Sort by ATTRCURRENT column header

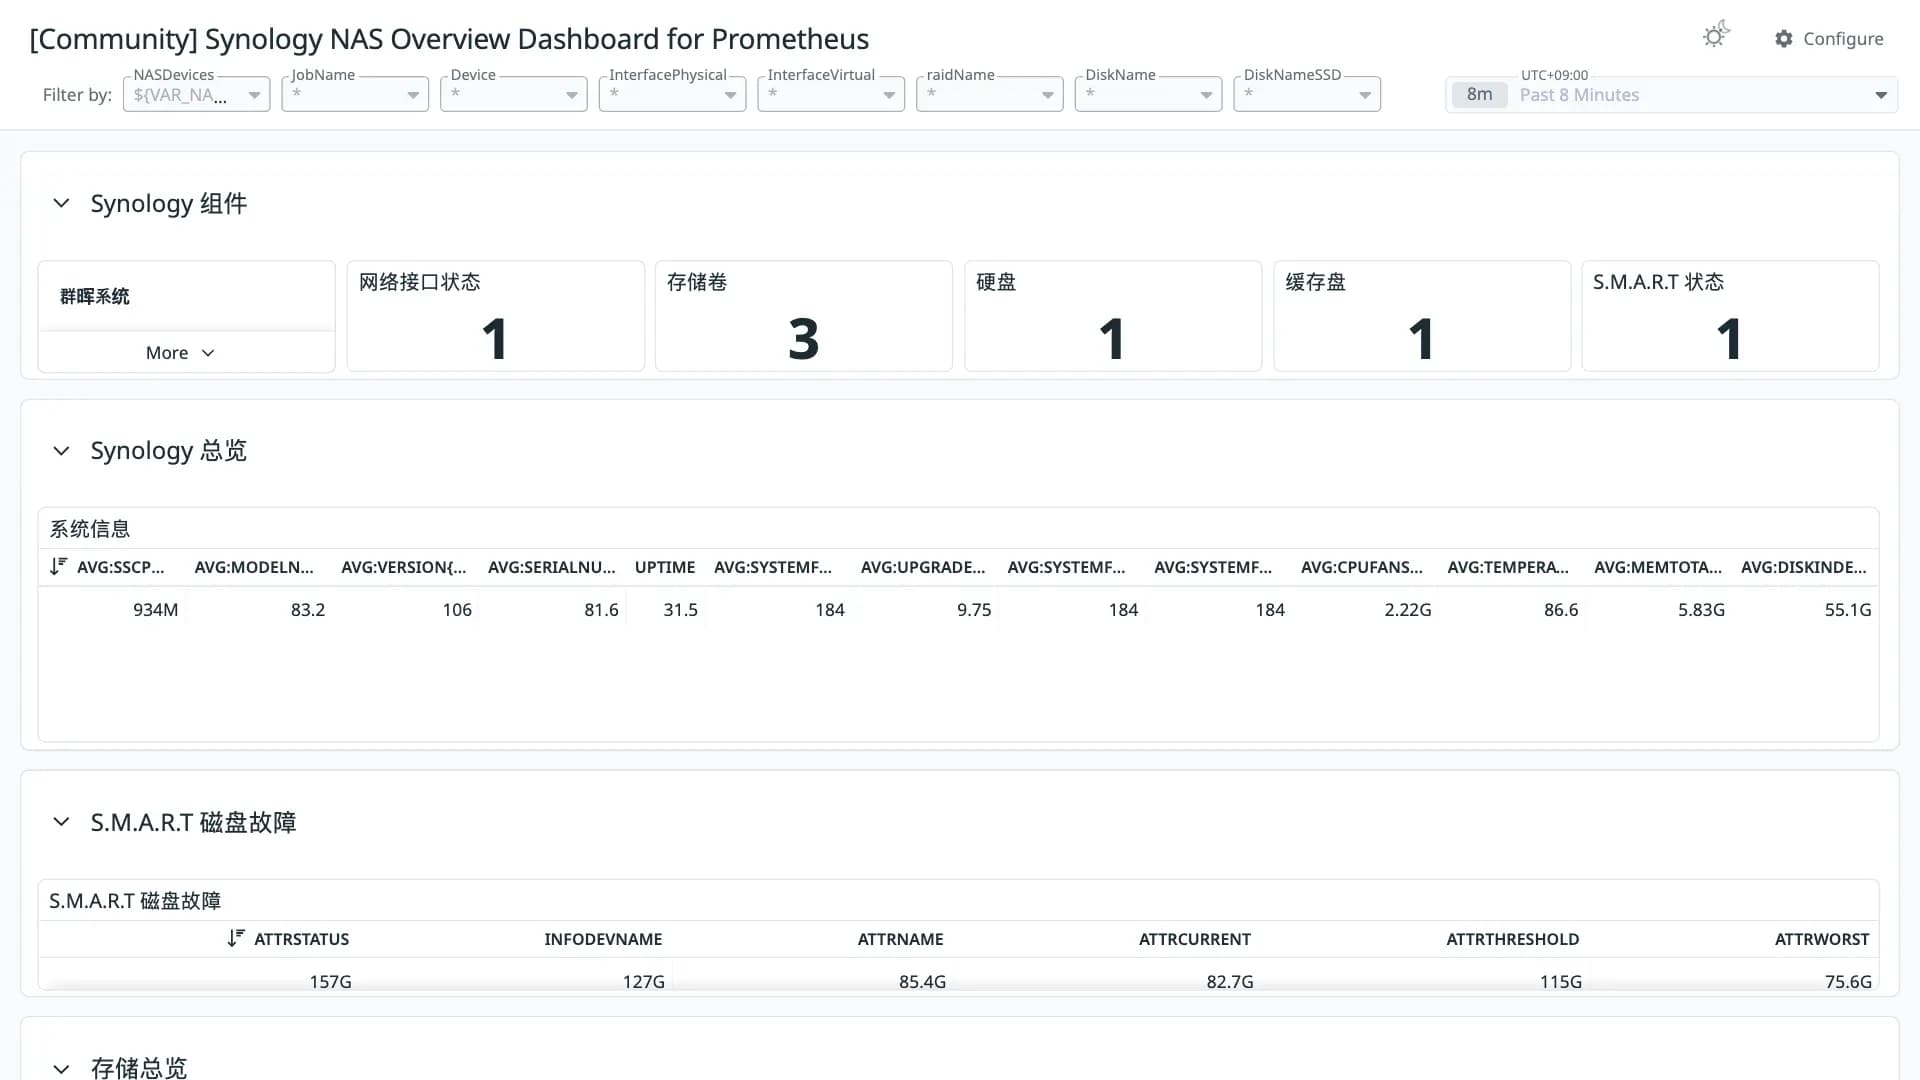coord(1195,939)
